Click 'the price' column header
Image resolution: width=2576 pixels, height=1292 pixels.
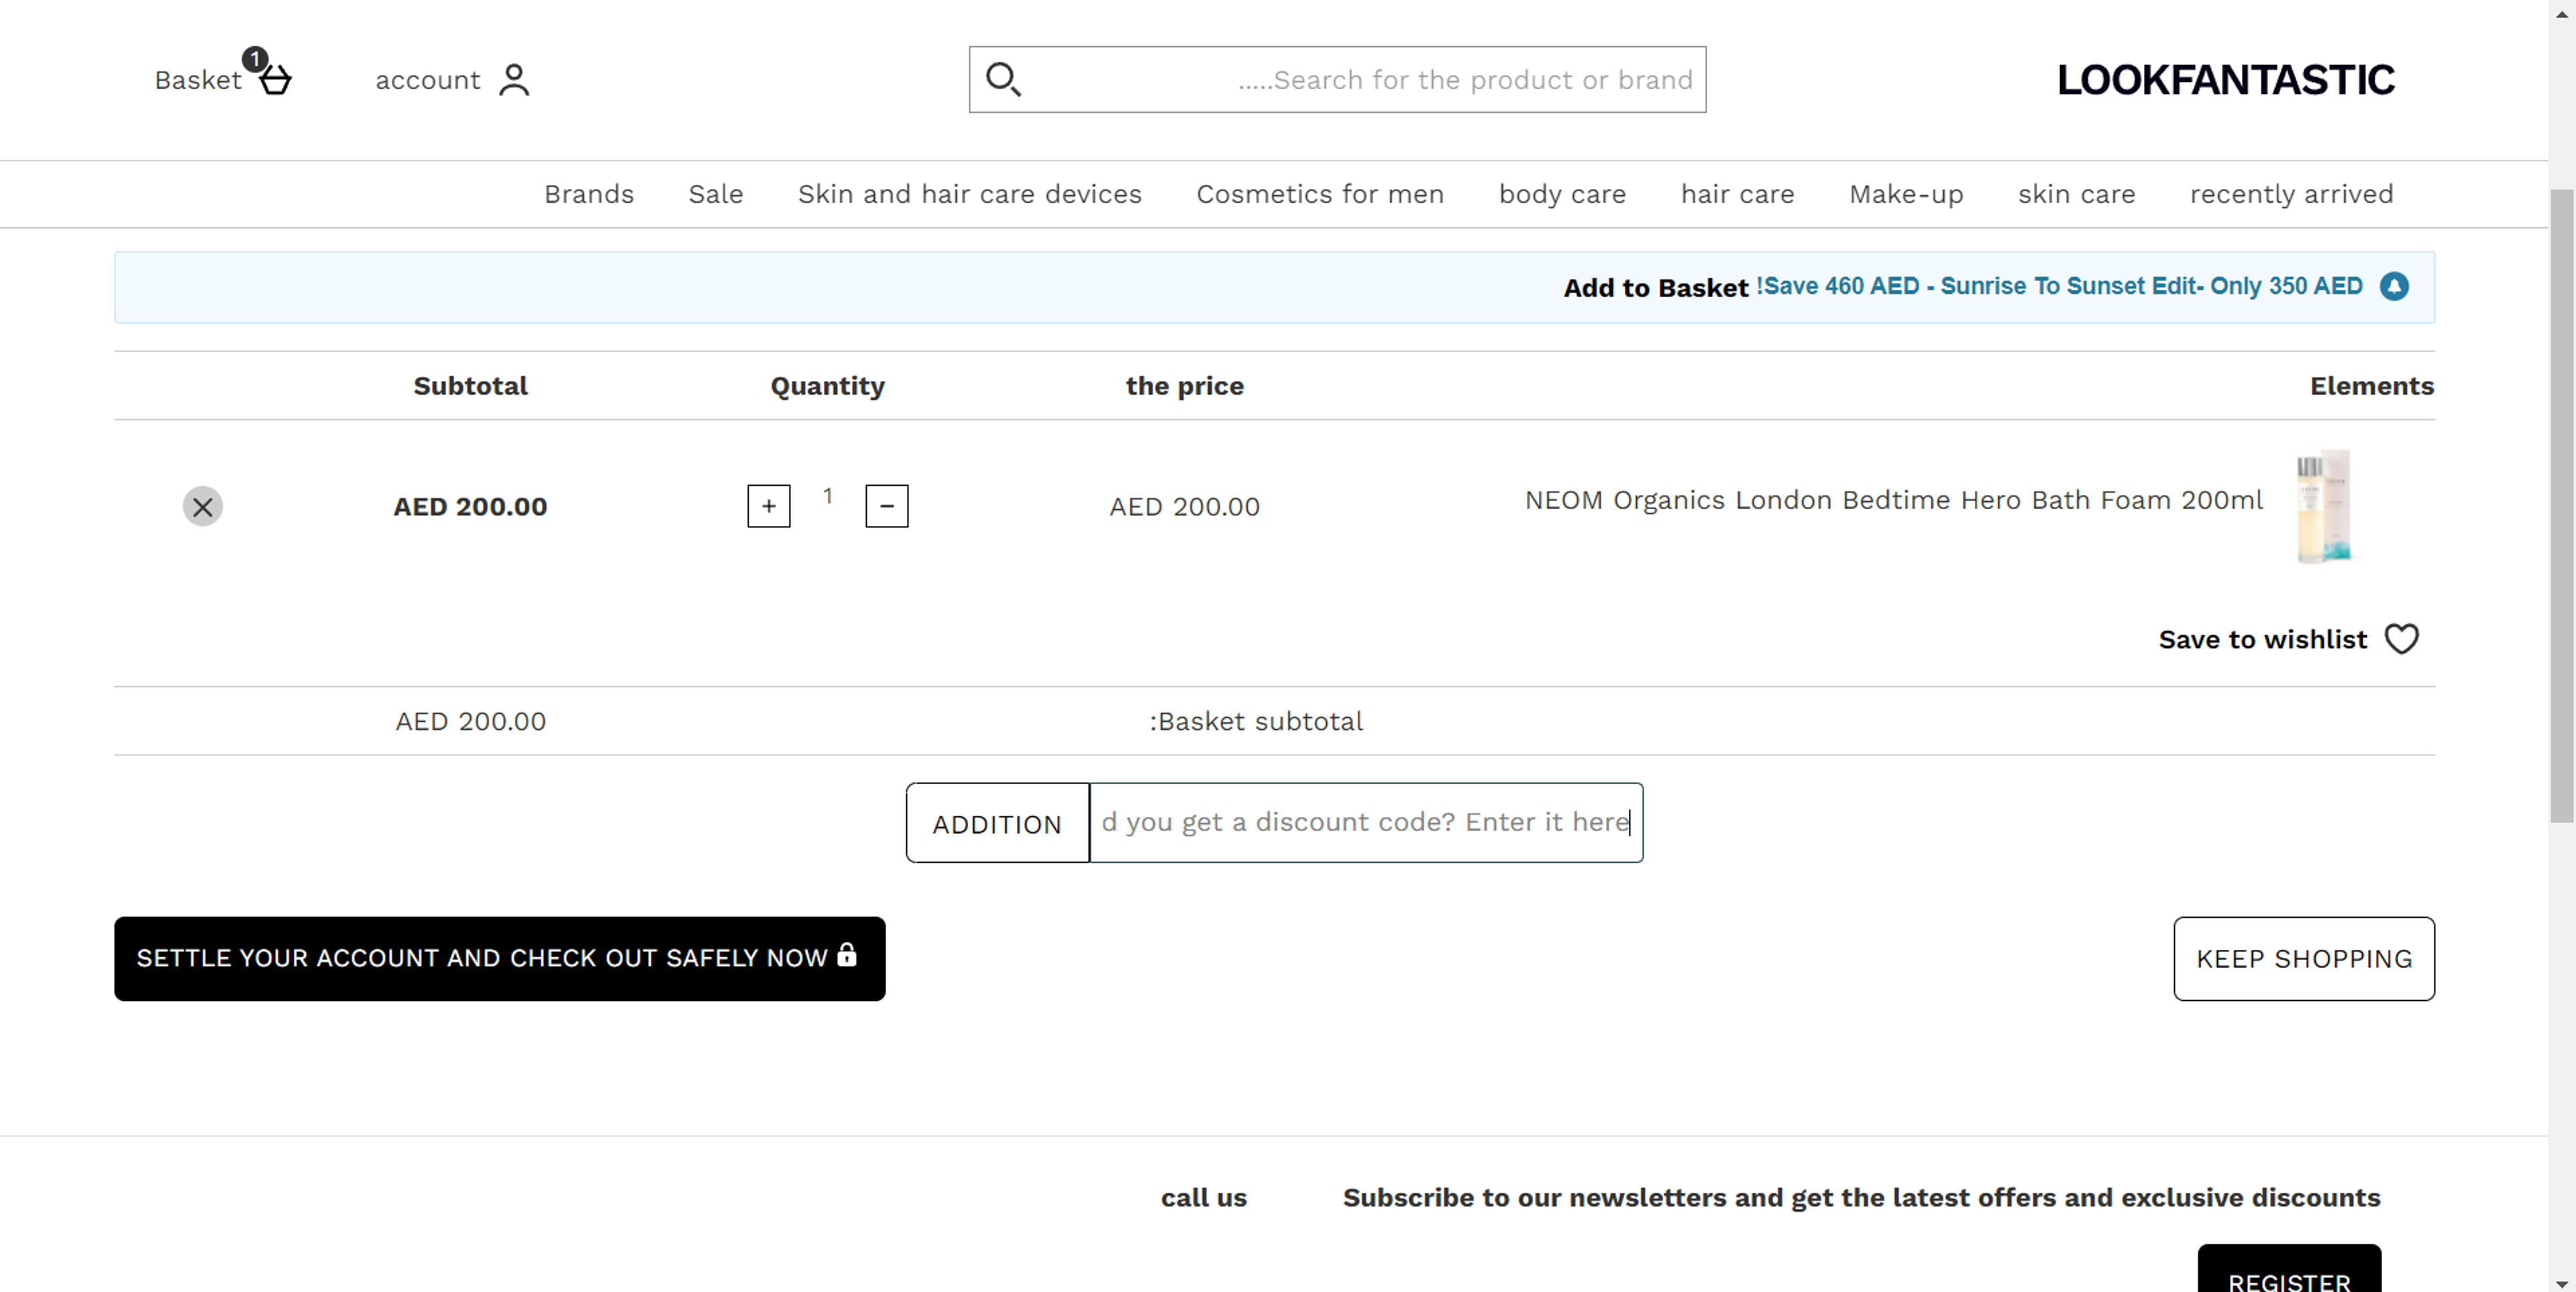pyautogui.click(x=1185, y=387)
